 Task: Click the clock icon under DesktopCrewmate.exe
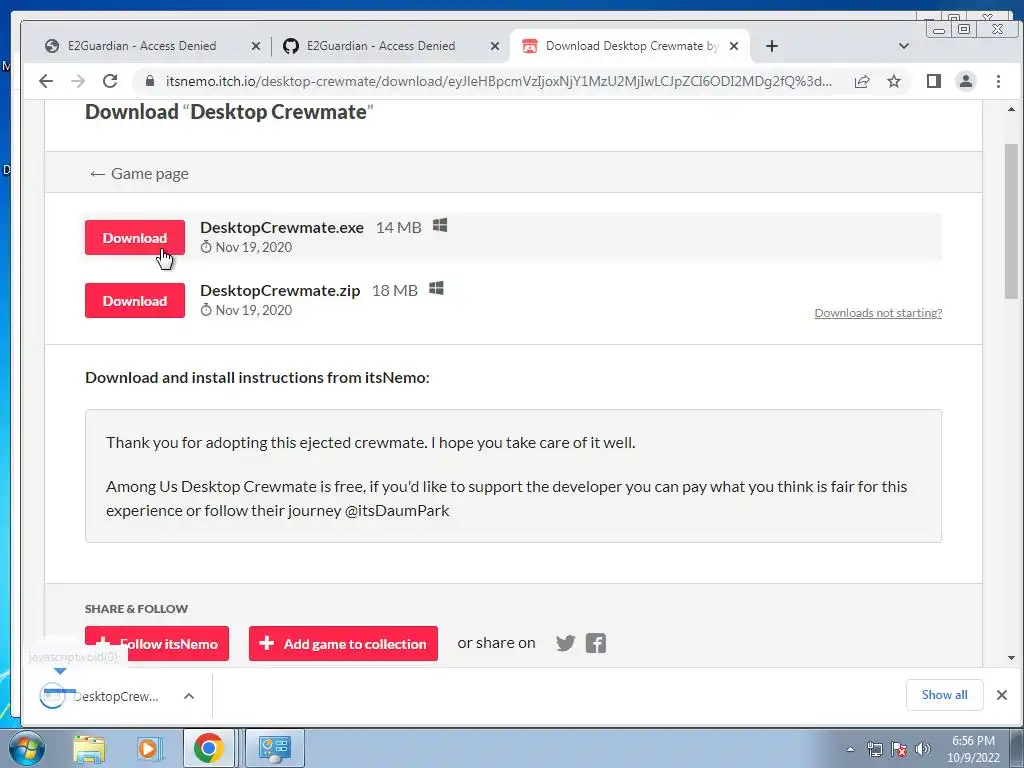tap(206, 247)
